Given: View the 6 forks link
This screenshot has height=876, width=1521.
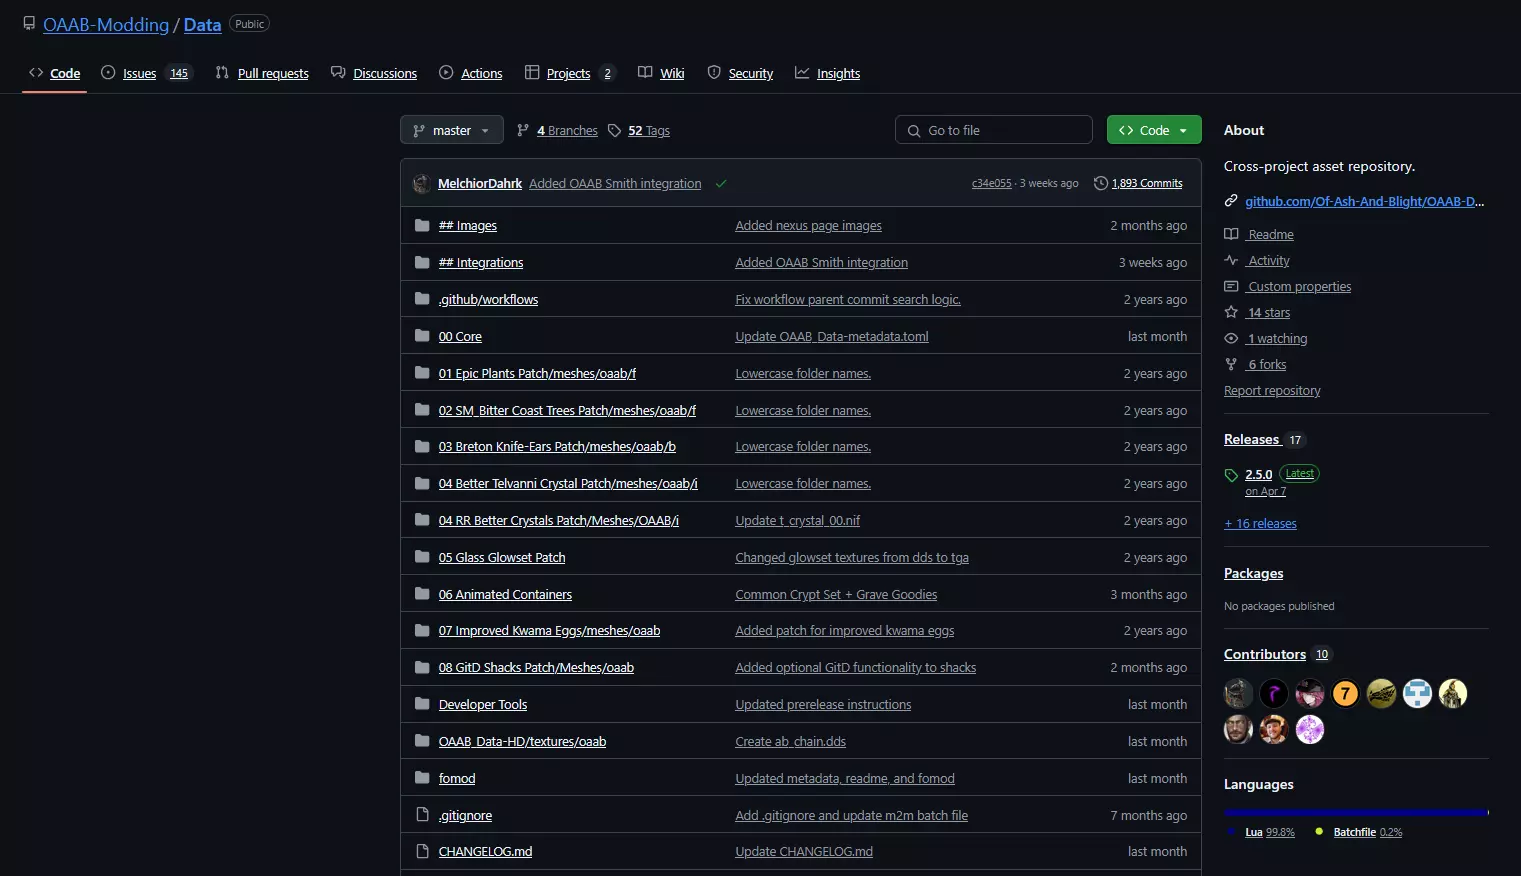Looking at the screenshot, I should (1266, 365).
